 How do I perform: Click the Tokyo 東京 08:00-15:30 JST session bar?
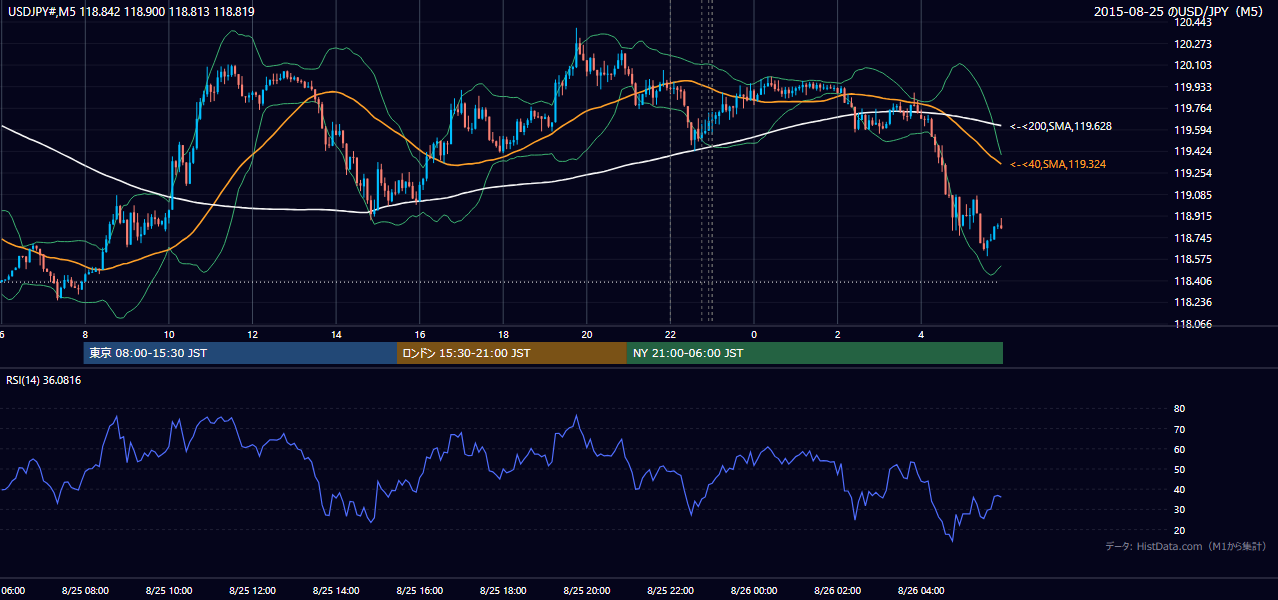point(240,353)
